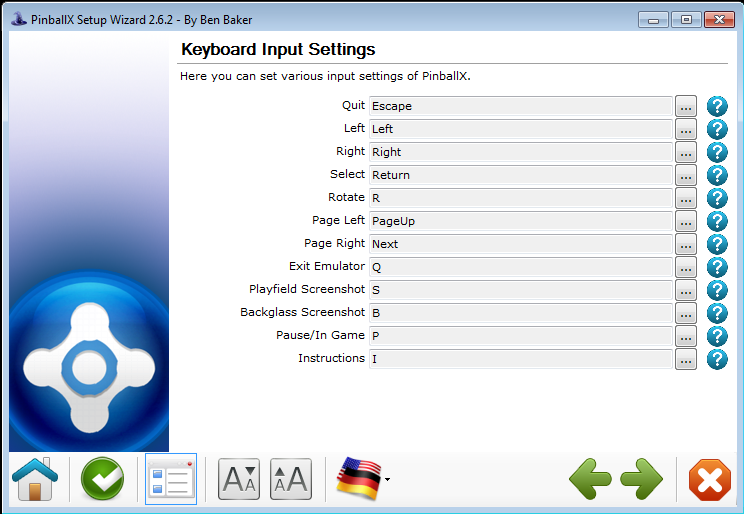
Task: Browse key for Exit Emulator with ... button
Action: tap(686, 267)
